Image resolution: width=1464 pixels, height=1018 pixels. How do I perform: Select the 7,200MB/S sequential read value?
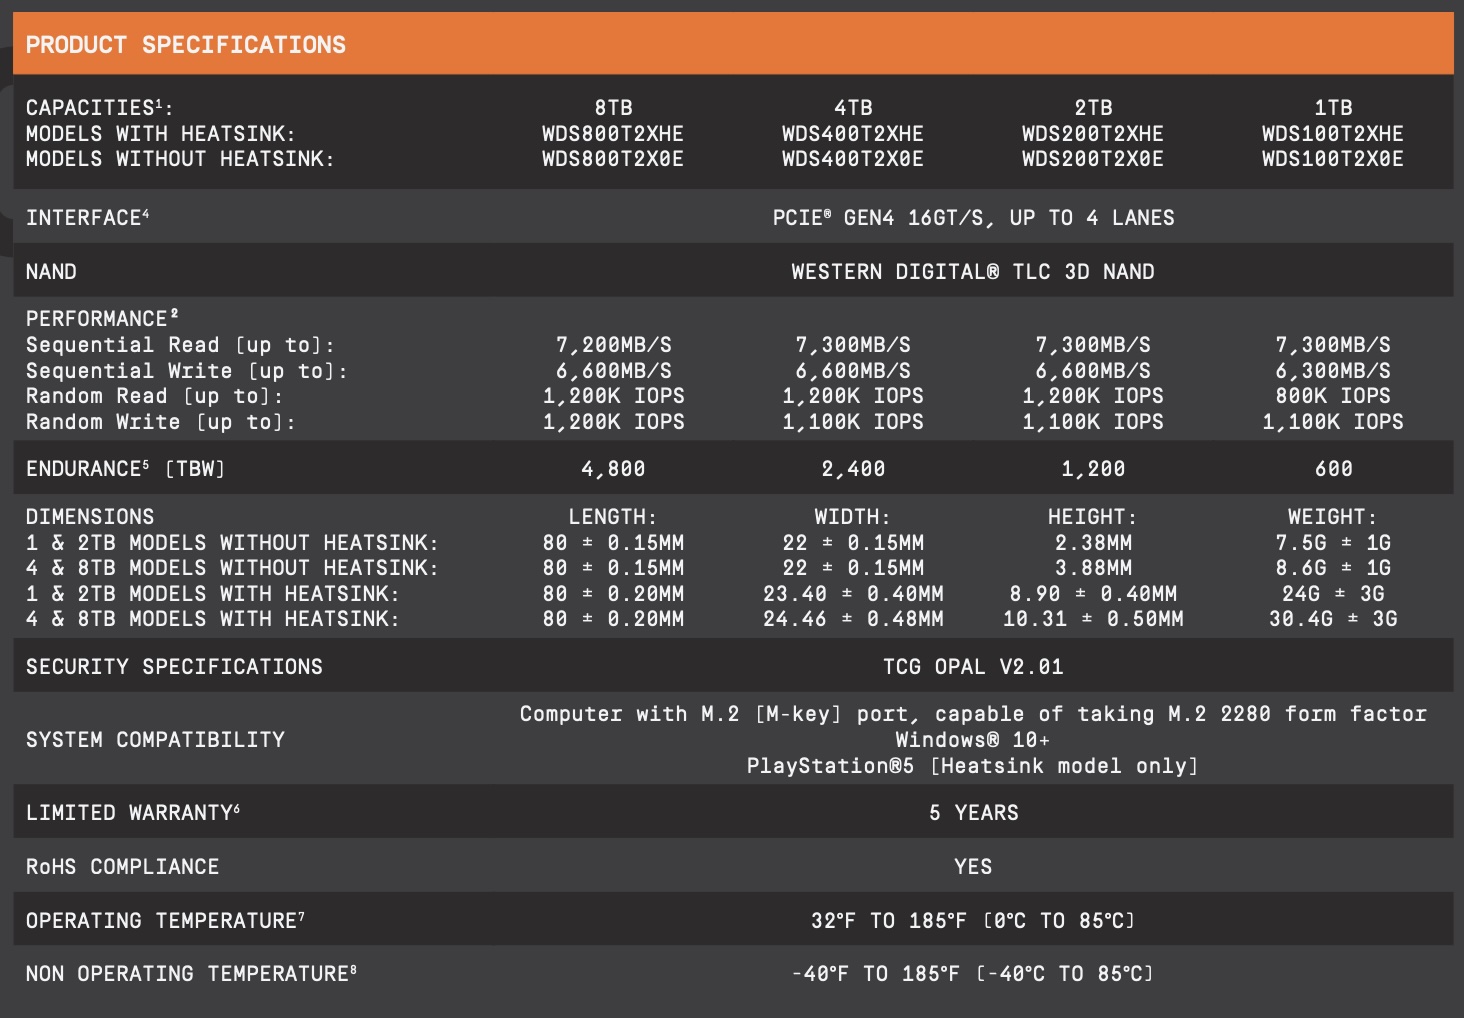point(613,345)
